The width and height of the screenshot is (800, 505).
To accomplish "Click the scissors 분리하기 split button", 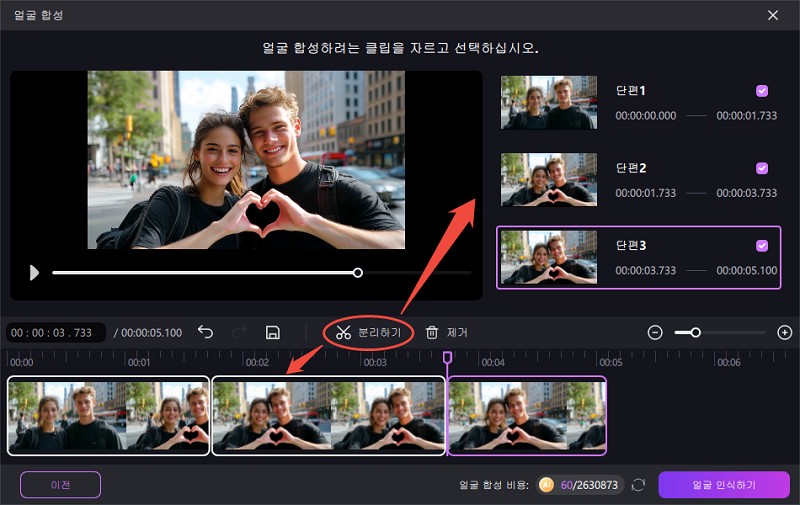I will tap(368, 333).
